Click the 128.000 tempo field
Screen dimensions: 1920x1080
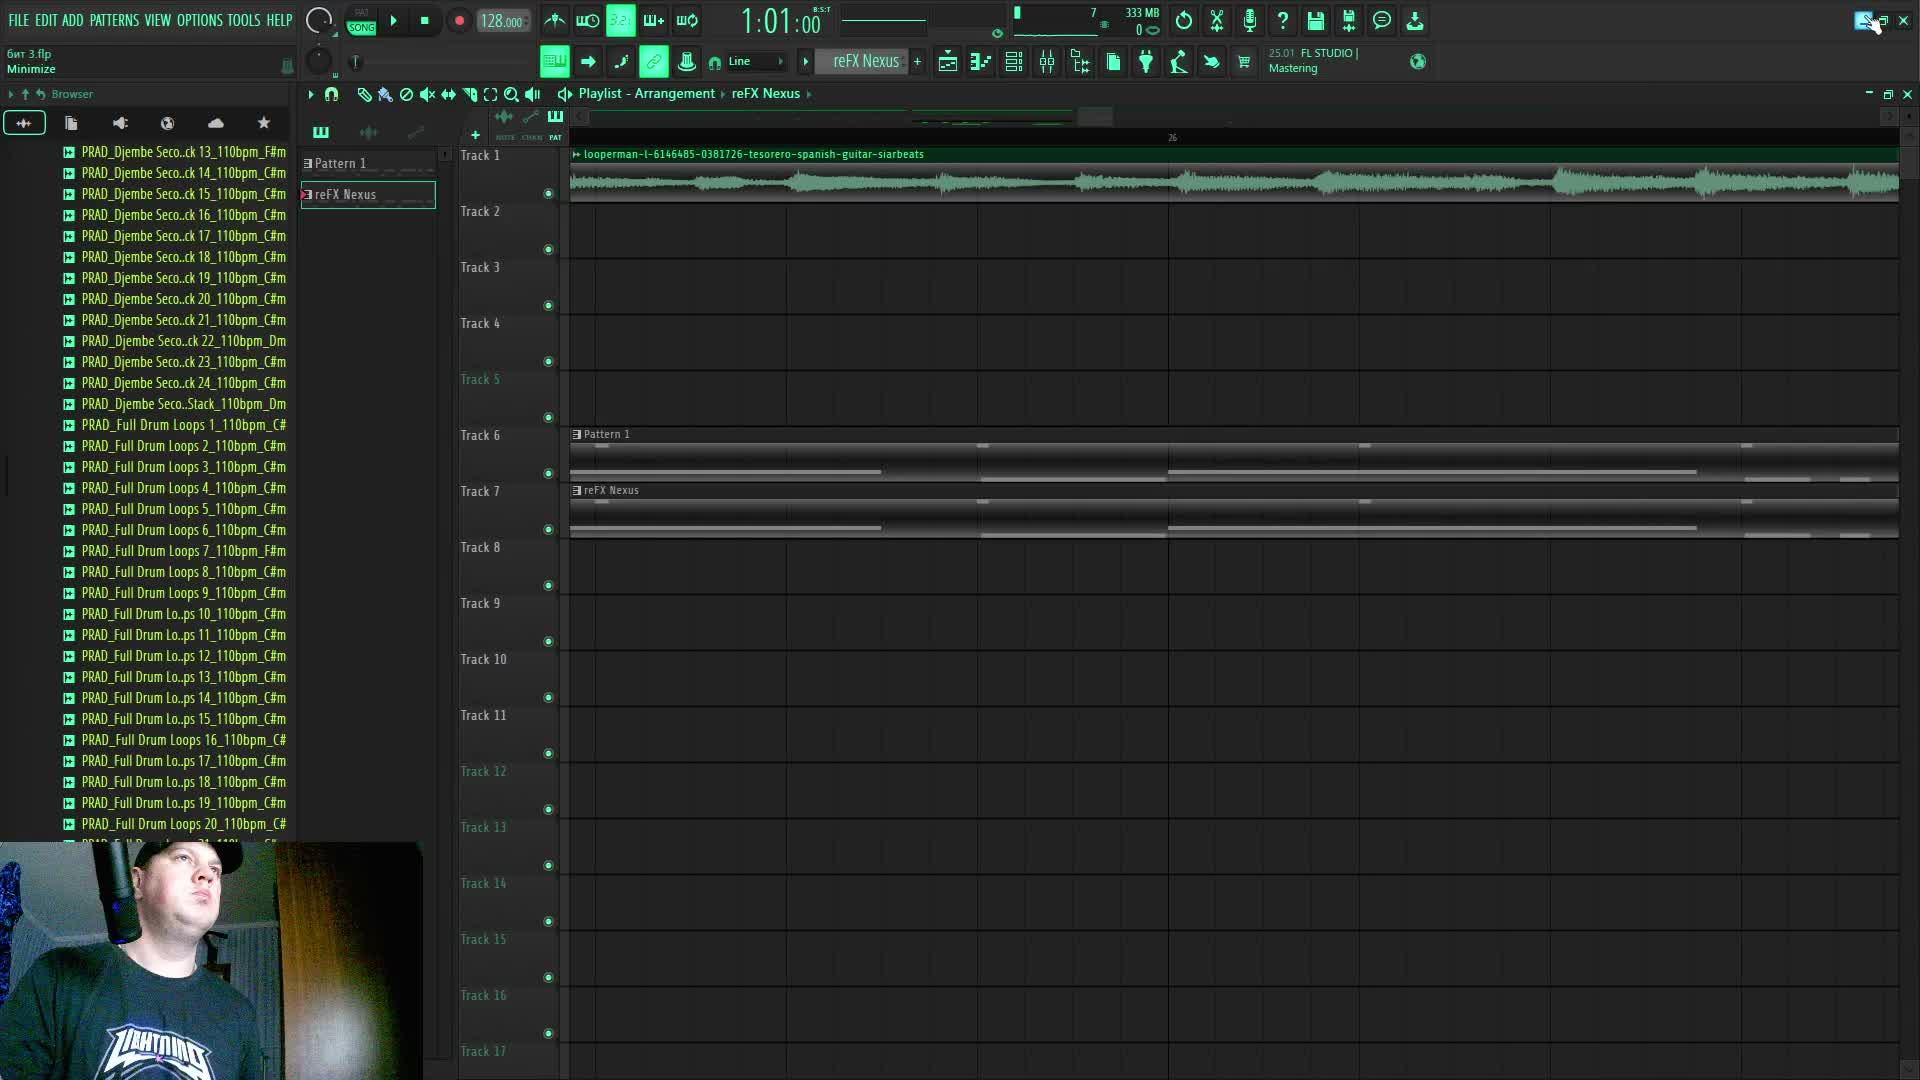(502, 21)
